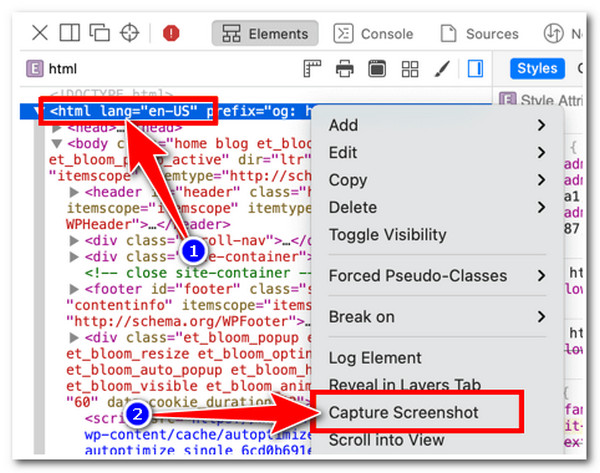The width and height of the screenshot is (600, 473).
Task: Open the Sources tab
Action: coord(480,34)
